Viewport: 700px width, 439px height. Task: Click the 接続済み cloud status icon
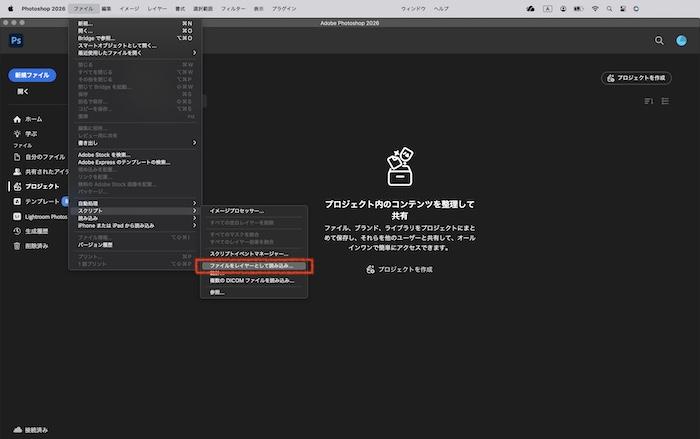click(x=17, y=430)
